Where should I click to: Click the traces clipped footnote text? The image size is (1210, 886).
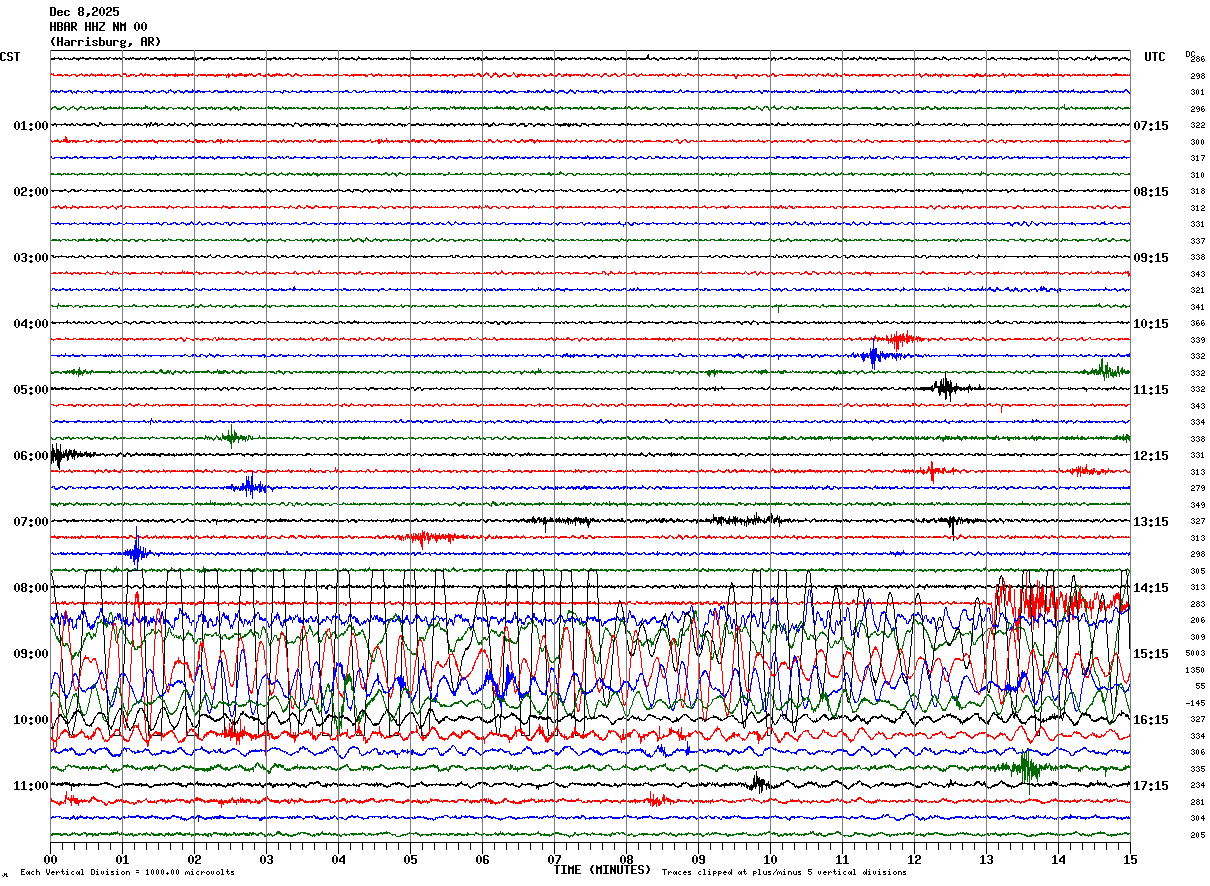(784, 873)
